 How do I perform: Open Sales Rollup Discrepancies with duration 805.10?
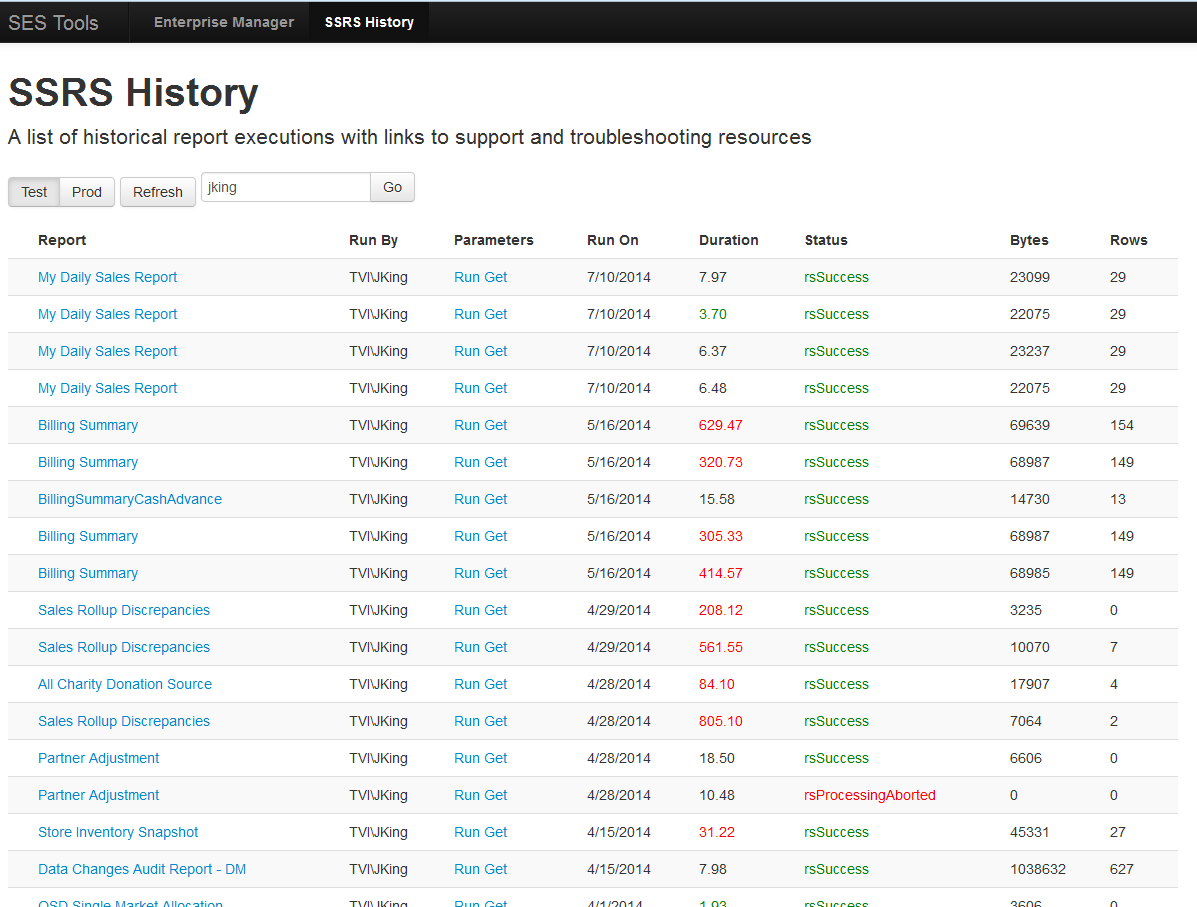click(x=124, y=721)
